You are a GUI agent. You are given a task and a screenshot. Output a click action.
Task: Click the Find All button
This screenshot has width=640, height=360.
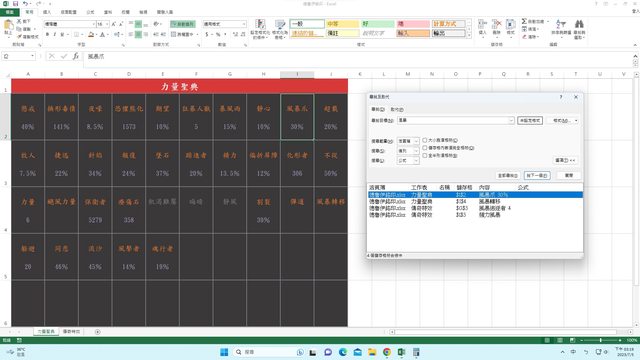[508, 176]
